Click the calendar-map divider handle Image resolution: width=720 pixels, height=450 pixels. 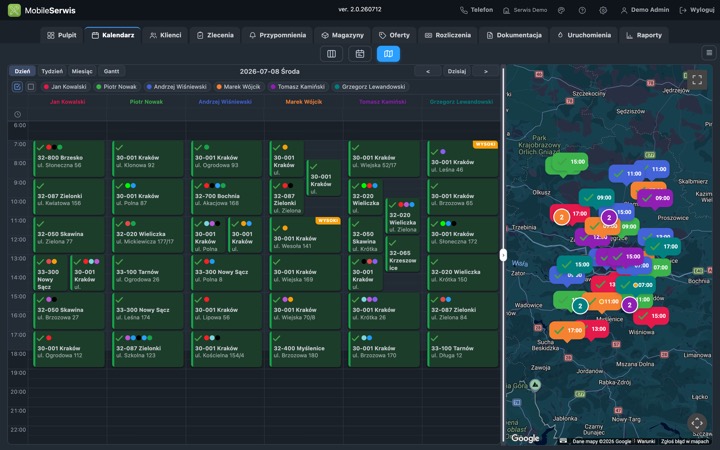[503, 255]
